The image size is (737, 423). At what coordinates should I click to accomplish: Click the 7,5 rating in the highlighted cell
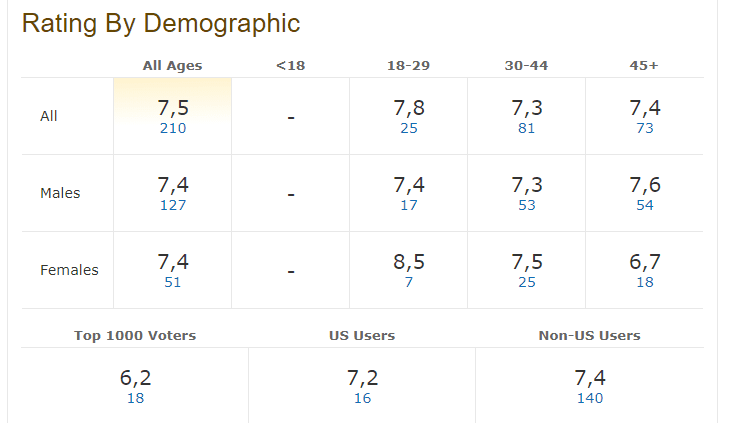(172, 108)
